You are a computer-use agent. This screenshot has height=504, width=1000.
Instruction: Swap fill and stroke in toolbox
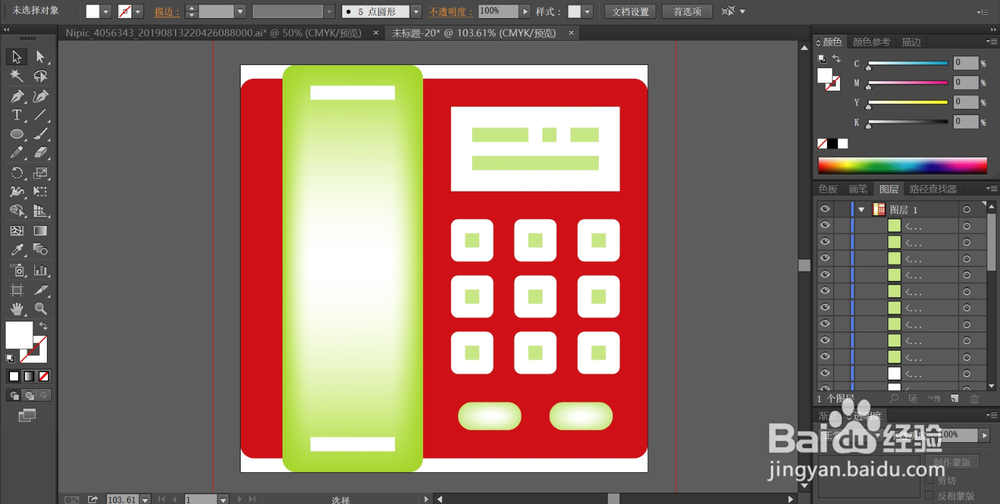[43, 325]
